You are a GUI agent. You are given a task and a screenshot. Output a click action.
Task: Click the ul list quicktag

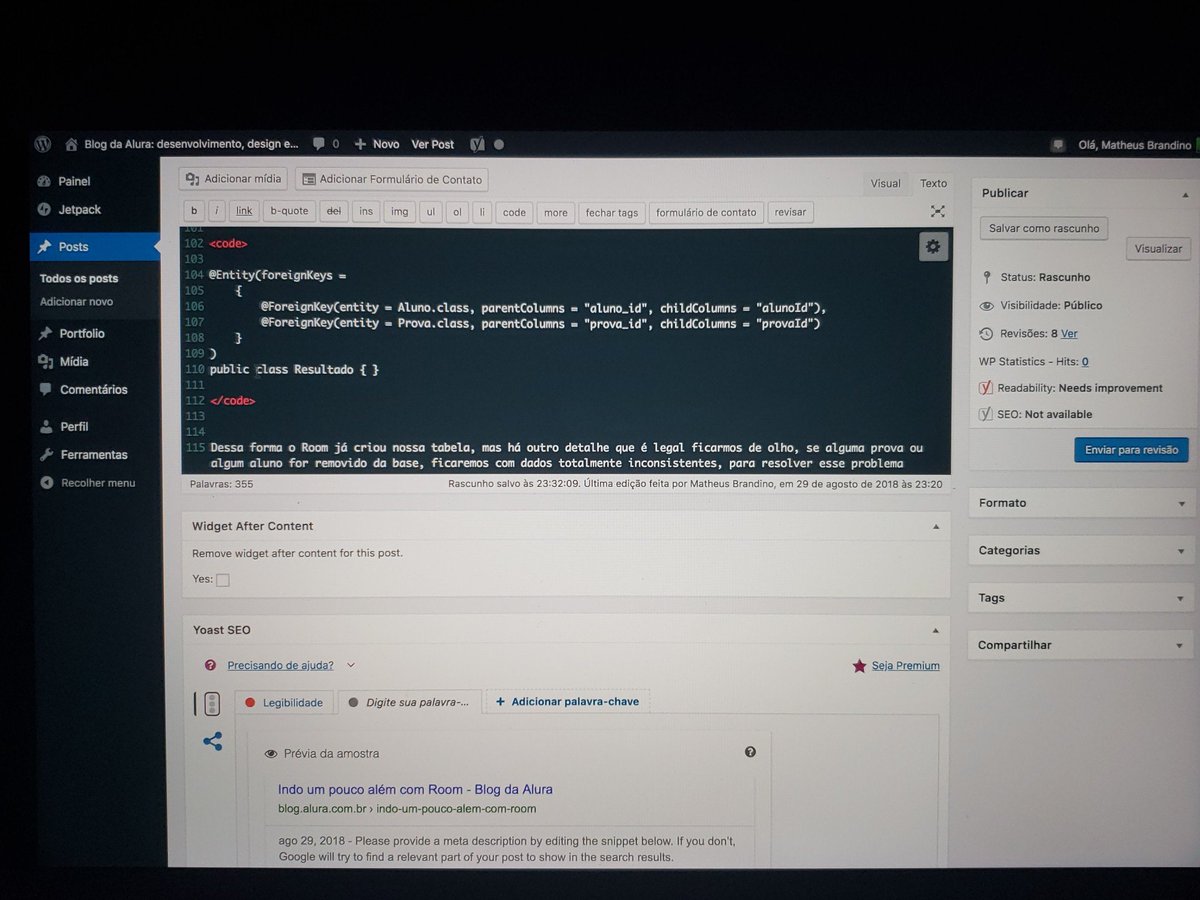point(431,211)
